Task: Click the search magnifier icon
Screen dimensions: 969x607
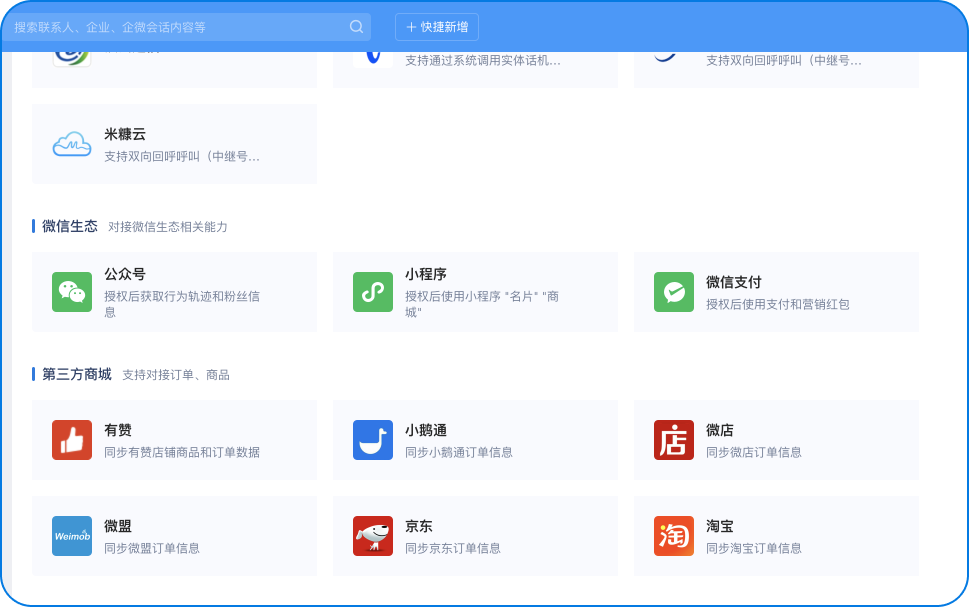Action: pos(356,27)
